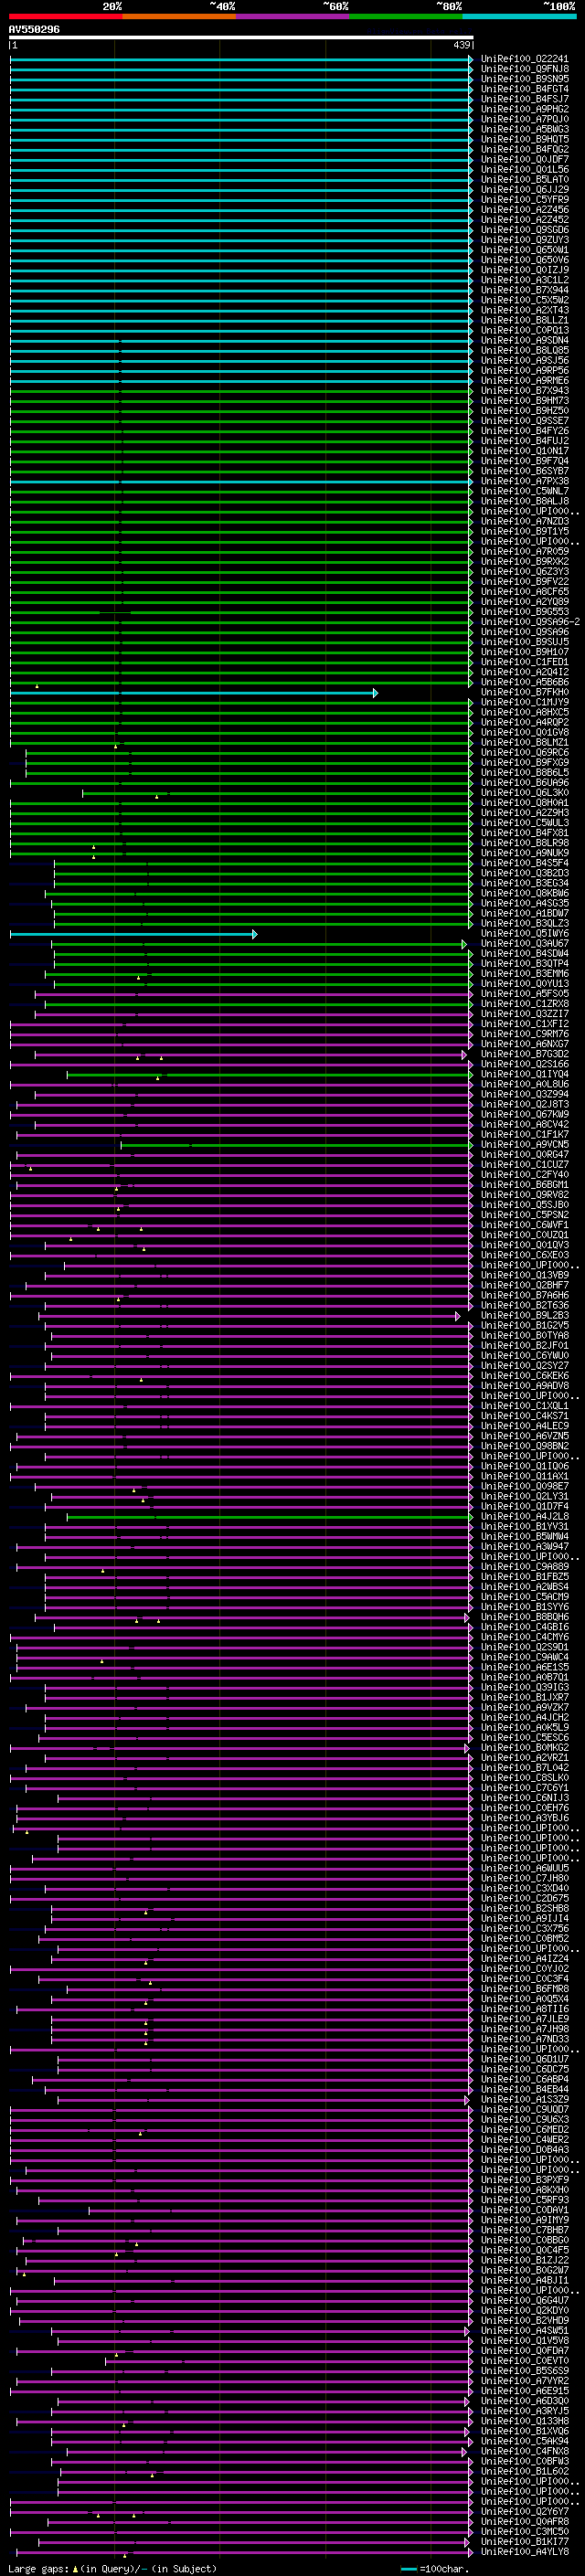Click the white query sequence bar
The width and height of the screenshot is (585, 2576).
coord(241,37)
